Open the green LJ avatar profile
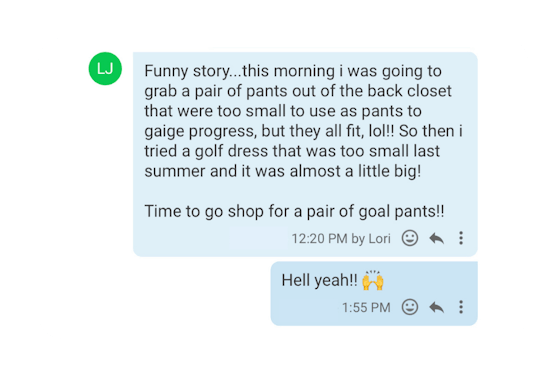Viewport: 538px width, 377px height. point(105,69)
